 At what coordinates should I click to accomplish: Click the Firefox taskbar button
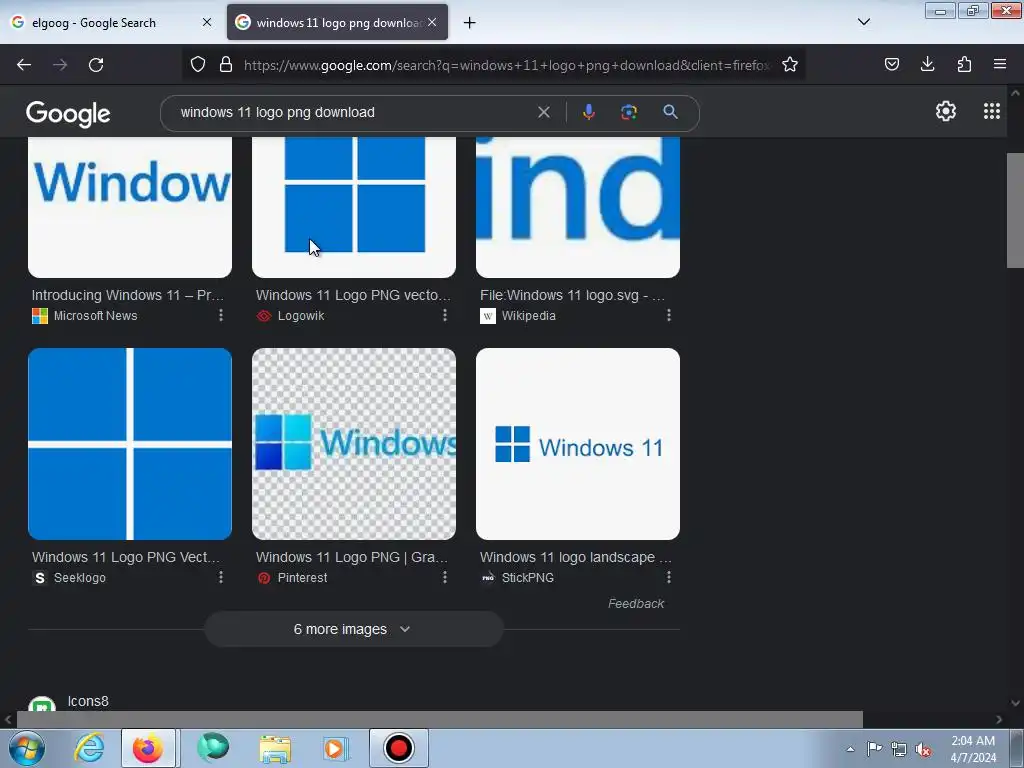tap(148, 748)
